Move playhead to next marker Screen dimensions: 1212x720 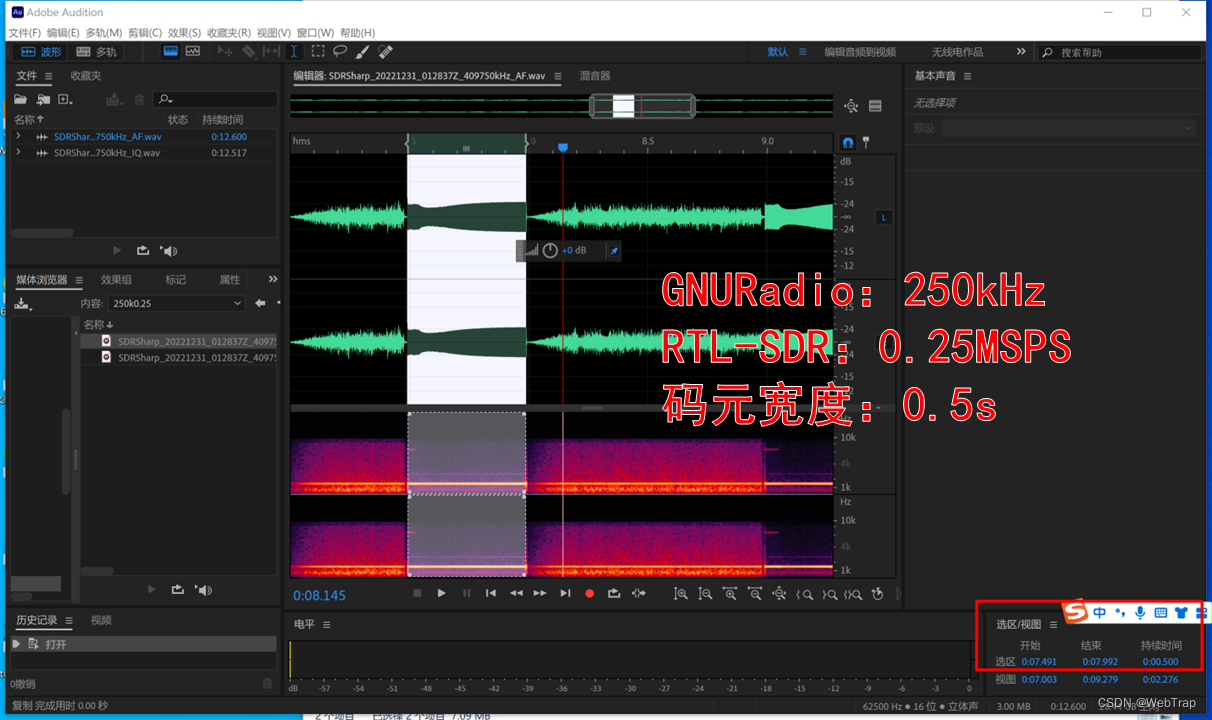[x=565, y=593]
